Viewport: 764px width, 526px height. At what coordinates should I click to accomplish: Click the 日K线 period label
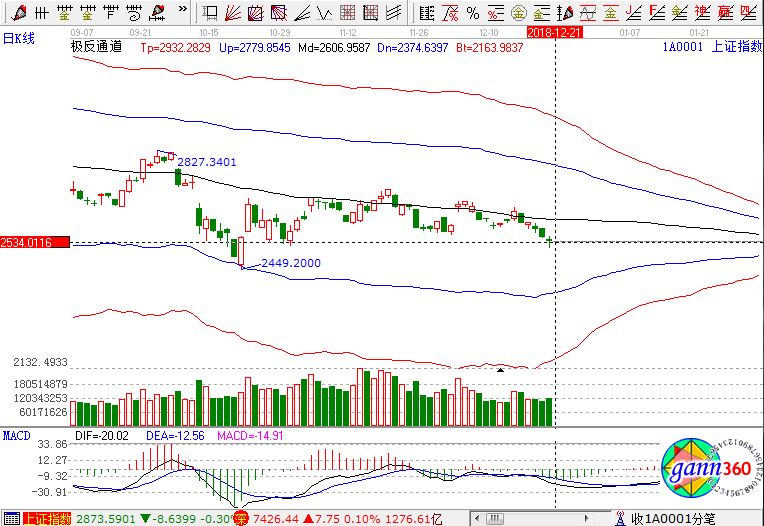19,37
